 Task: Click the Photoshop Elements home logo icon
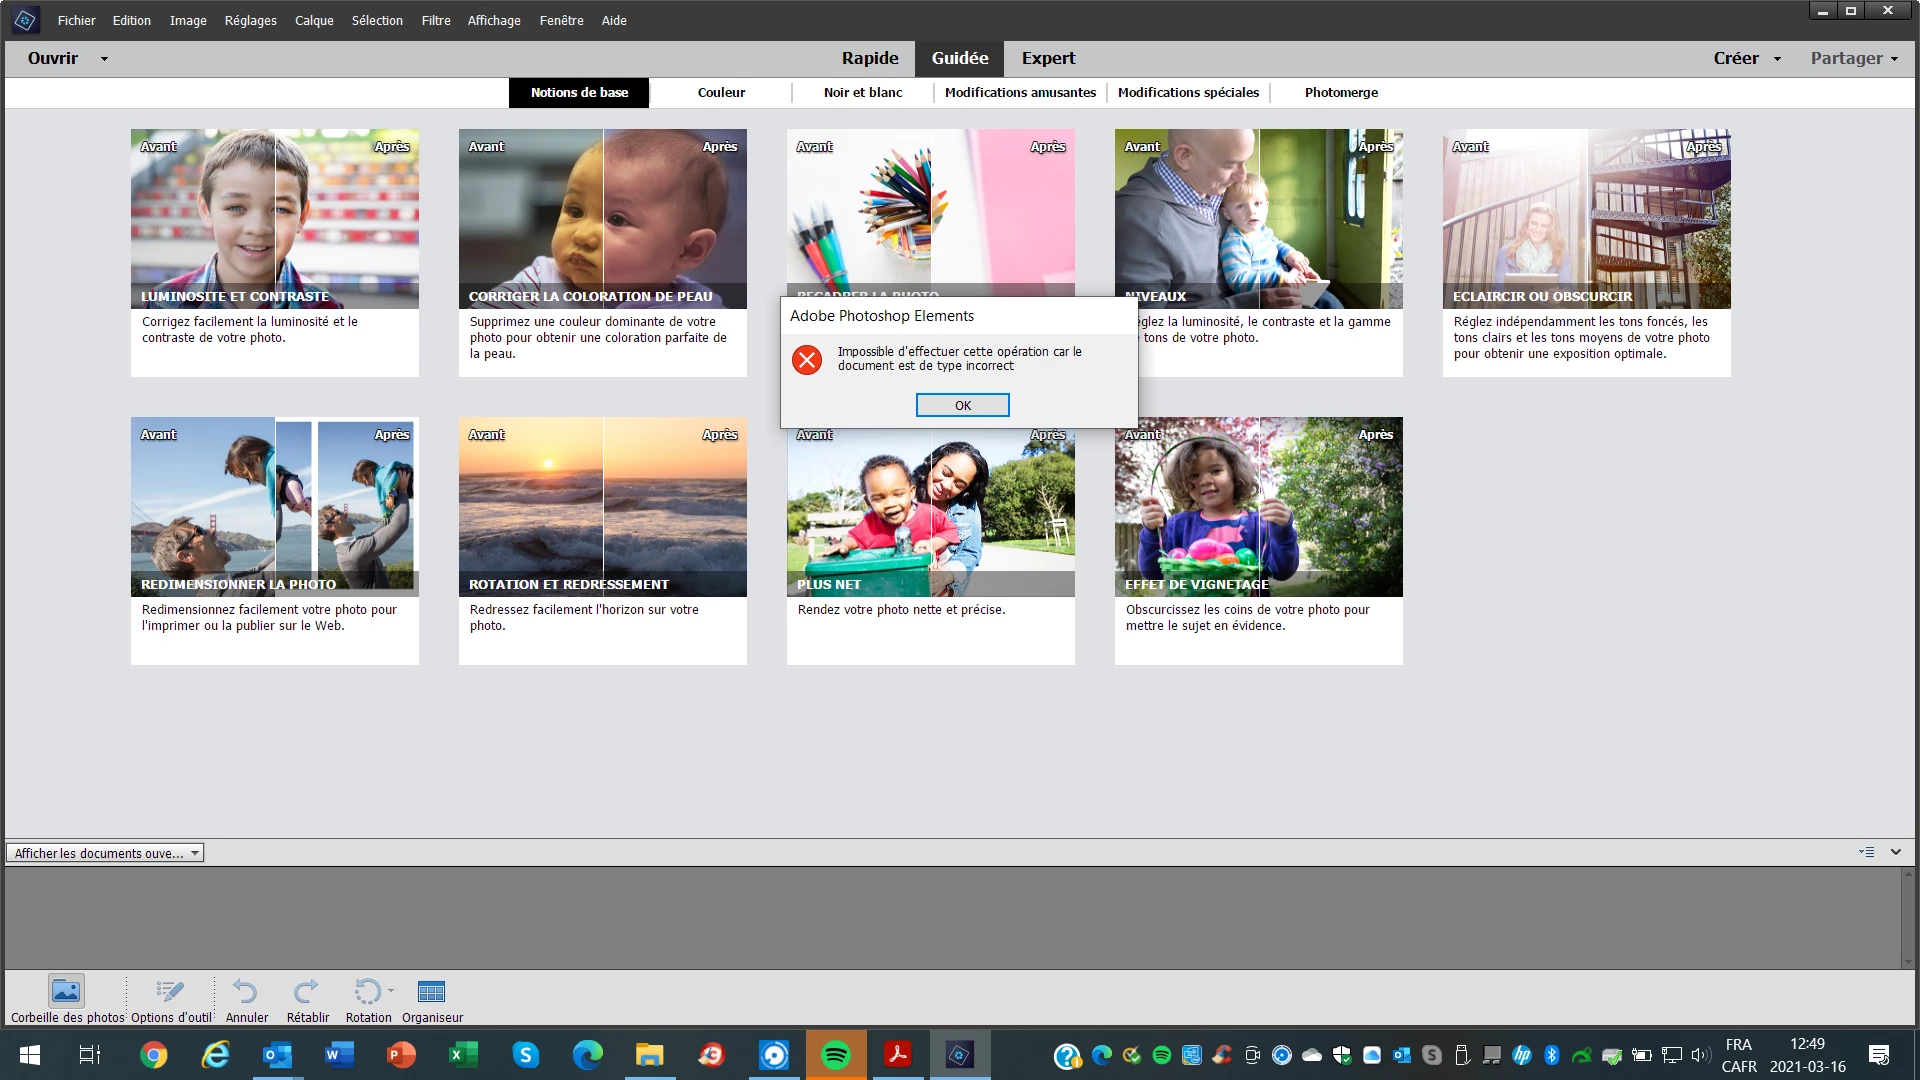click(x=25, y=20)
